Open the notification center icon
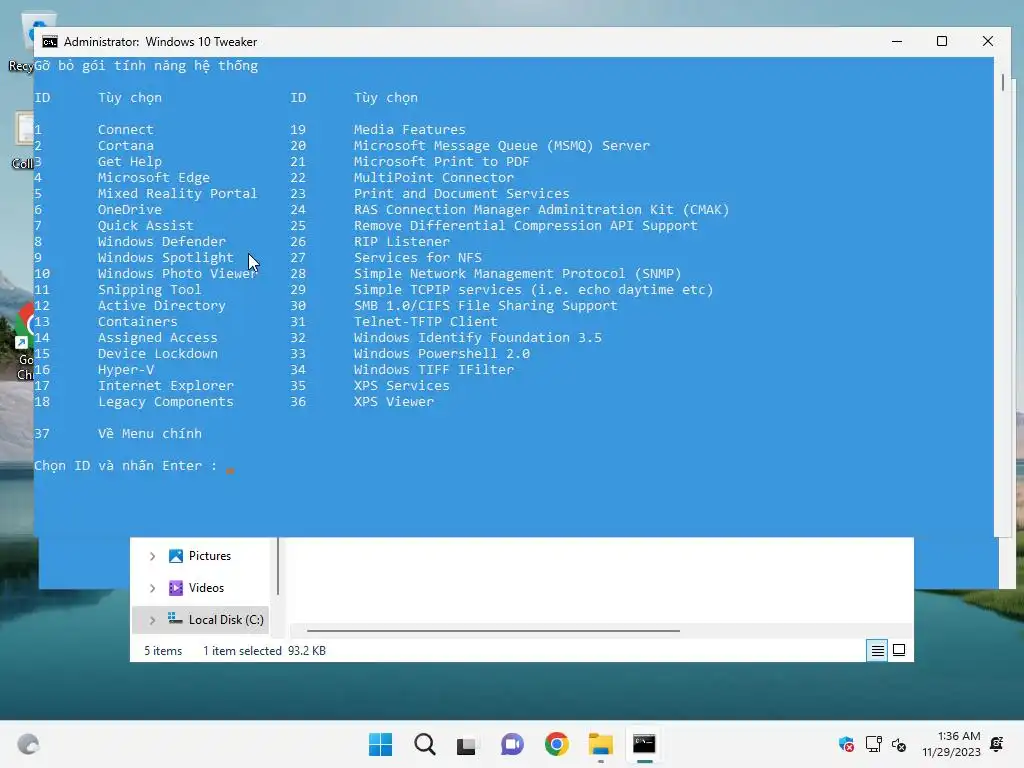This screenshot has width=1024, height=768. click(x=997, y=744)
